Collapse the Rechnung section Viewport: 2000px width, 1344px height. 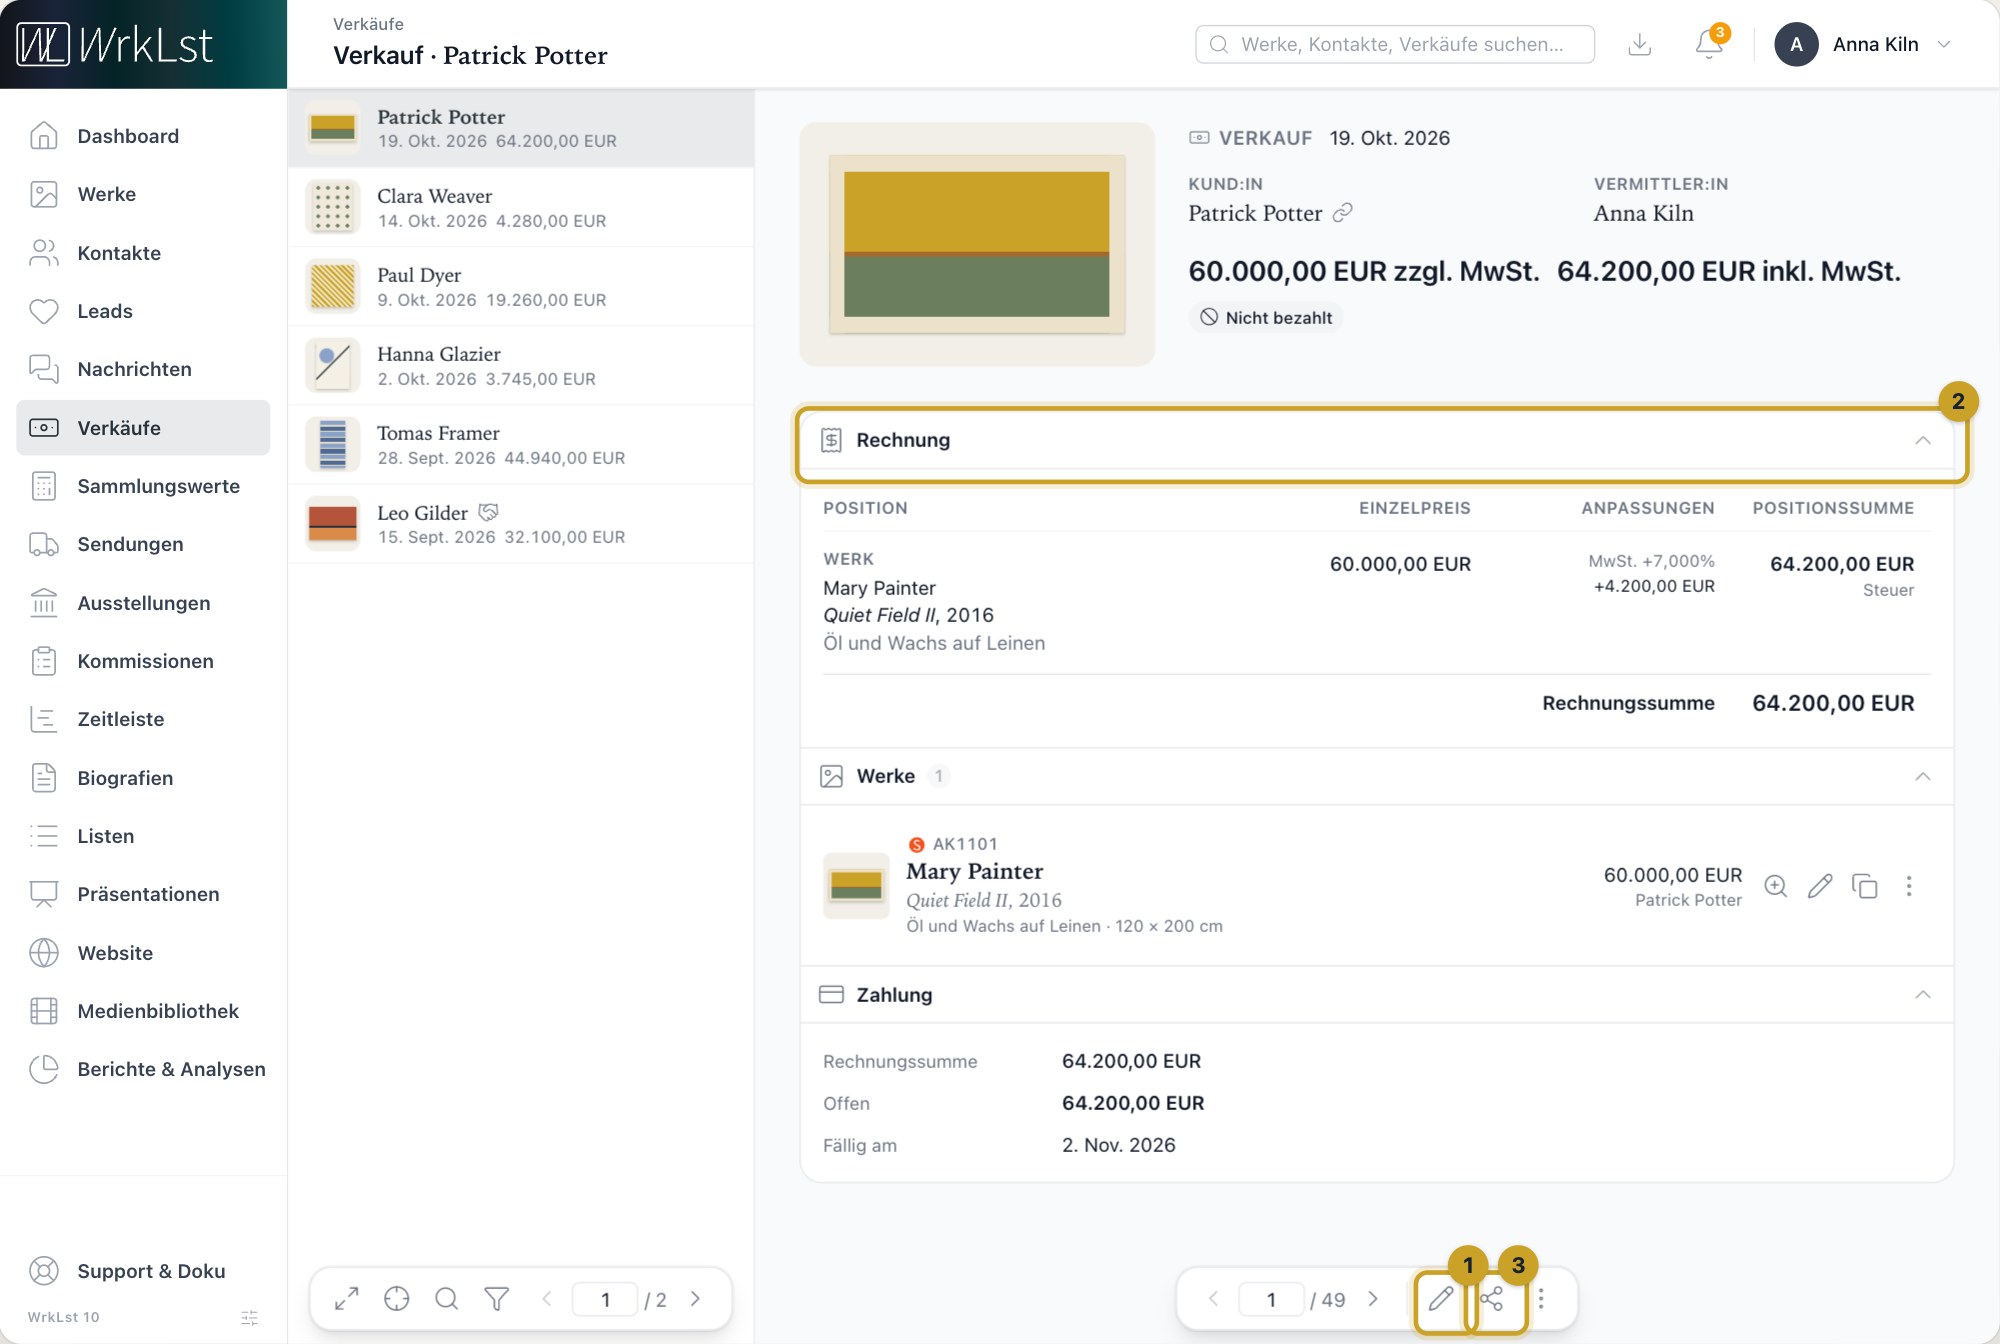[x=1922, y=440]
